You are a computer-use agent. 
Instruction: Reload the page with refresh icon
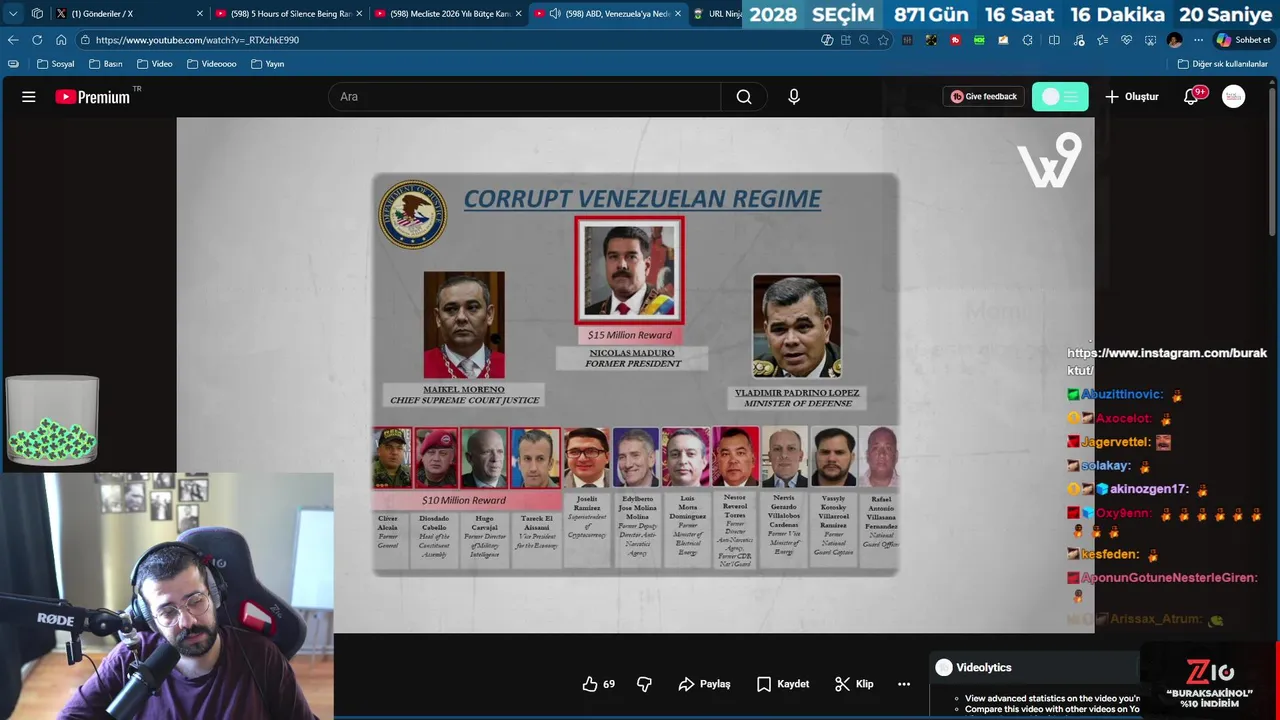click(x=37, y=40)
